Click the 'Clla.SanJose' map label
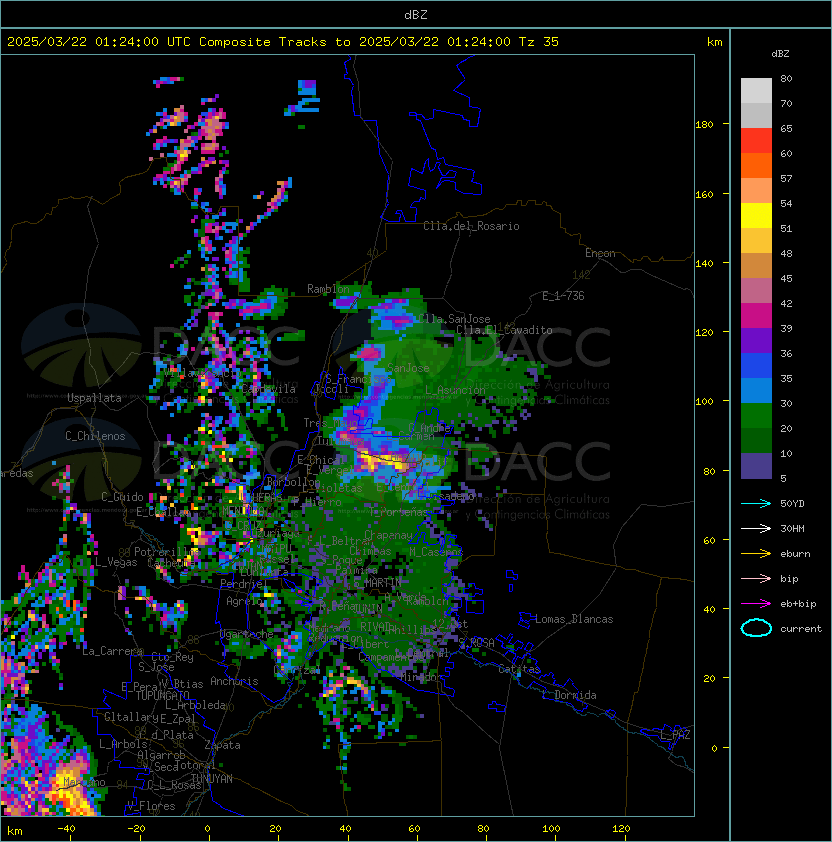The width and height of the screenshot is (832, 842). click(x=454, y=318)
